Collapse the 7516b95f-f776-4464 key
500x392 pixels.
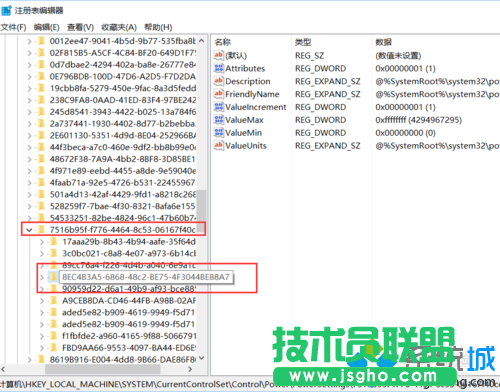29,230
